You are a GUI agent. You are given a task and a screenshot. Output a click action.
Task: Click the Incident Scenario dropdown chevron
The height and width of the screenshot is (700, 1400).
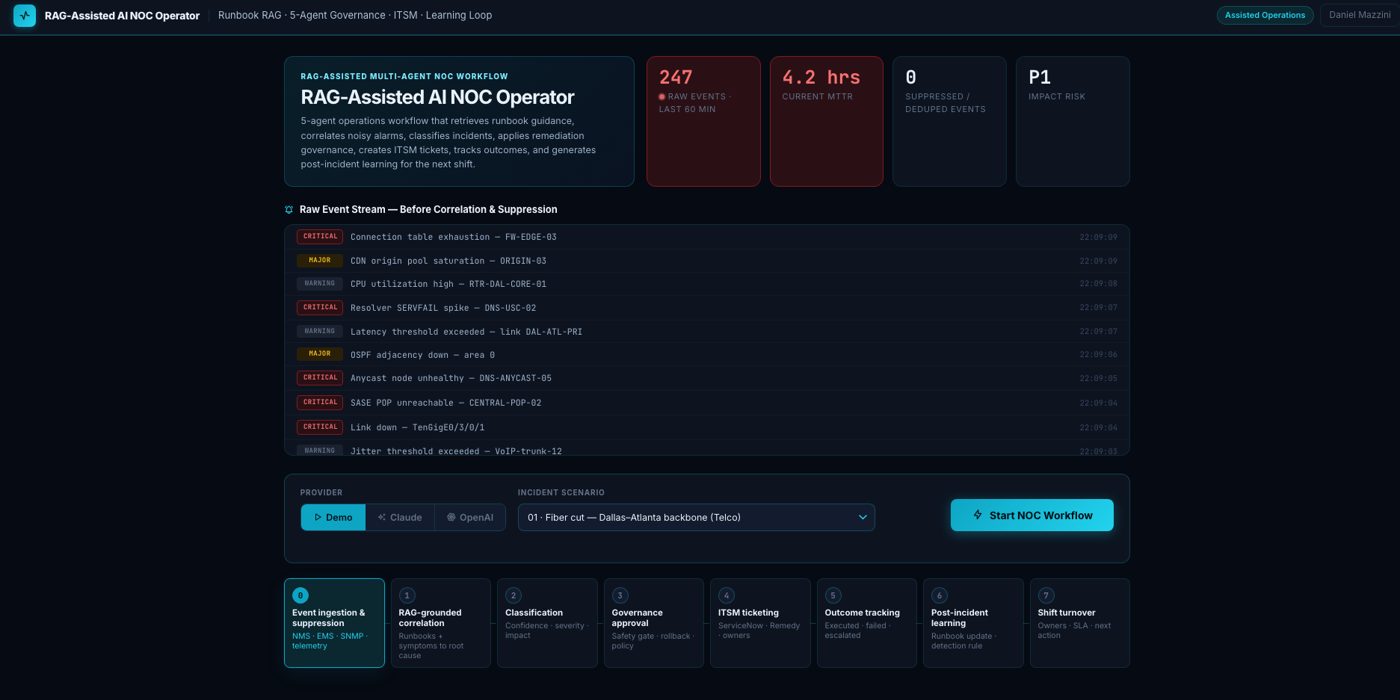pos(862,517)
